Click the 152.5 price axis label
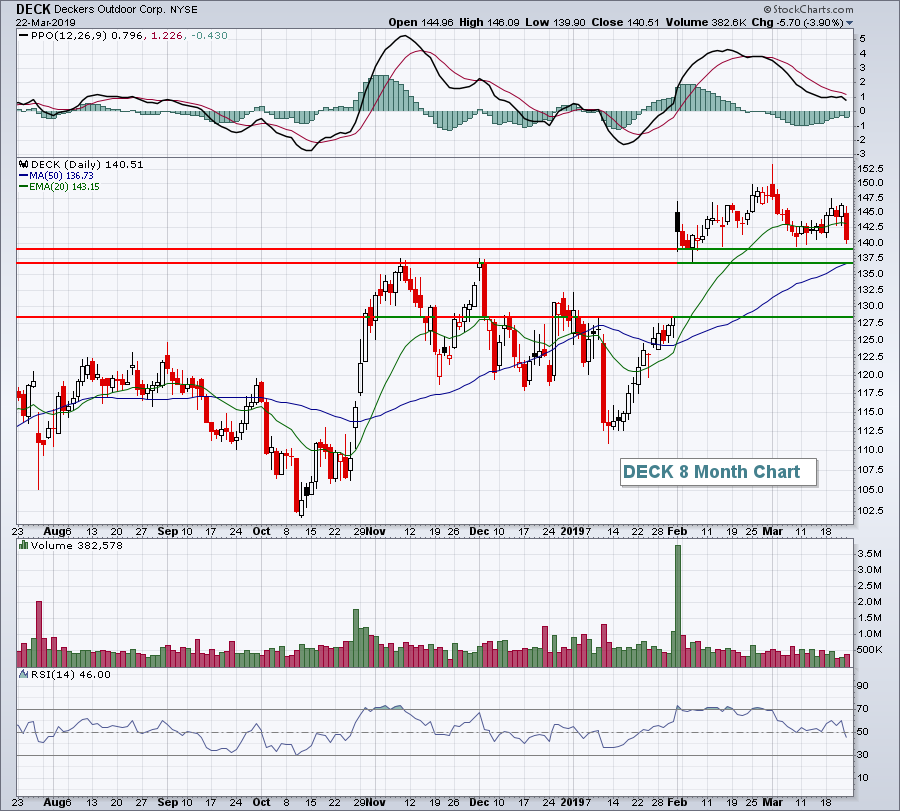Screen dimensions: 900x811 tap(871, 168)
